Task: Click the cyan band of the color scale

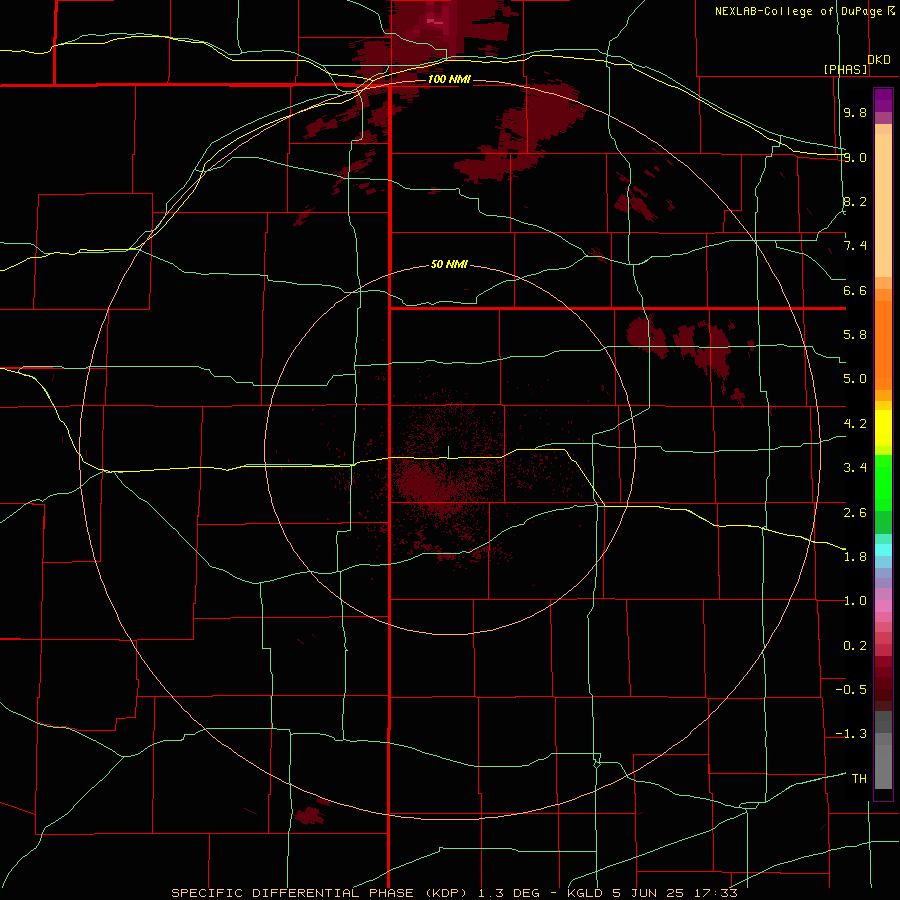Action: (883, 550)
